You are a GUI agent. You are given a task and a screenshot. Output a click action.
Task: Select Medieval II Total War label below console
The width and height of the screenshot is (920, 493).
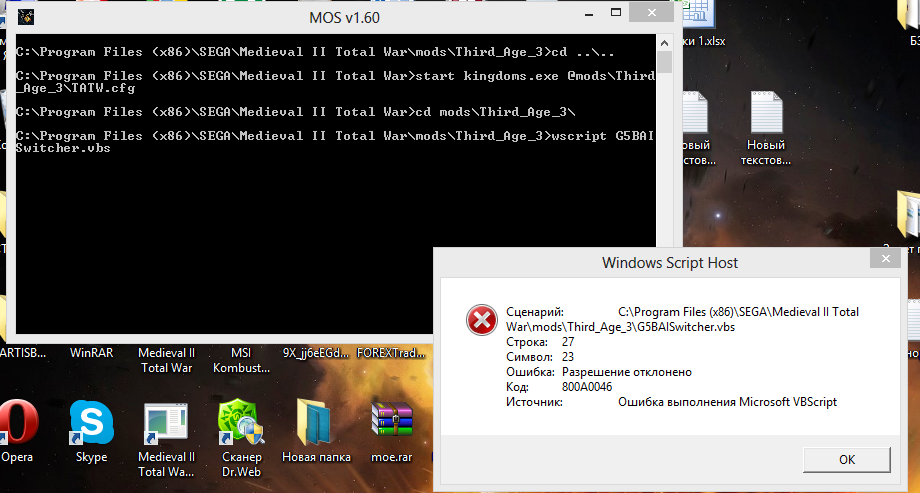[x=166, y=360]
